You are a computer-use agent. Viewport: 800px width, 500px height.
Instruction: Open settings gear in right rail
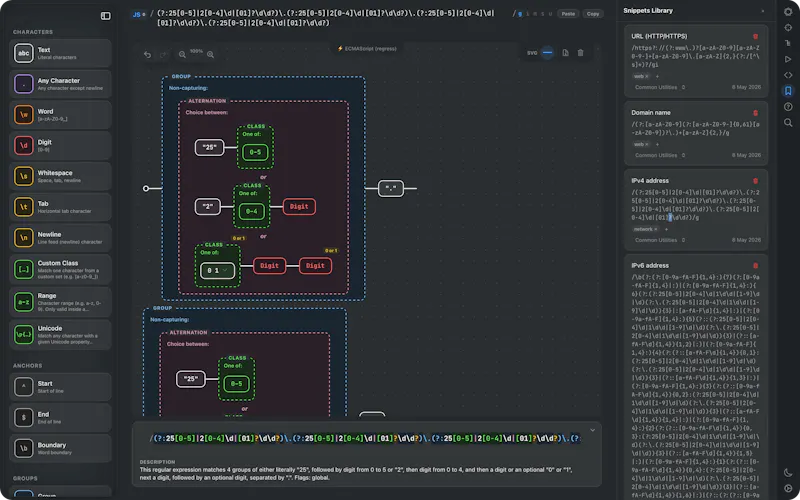tap(788, 11)
